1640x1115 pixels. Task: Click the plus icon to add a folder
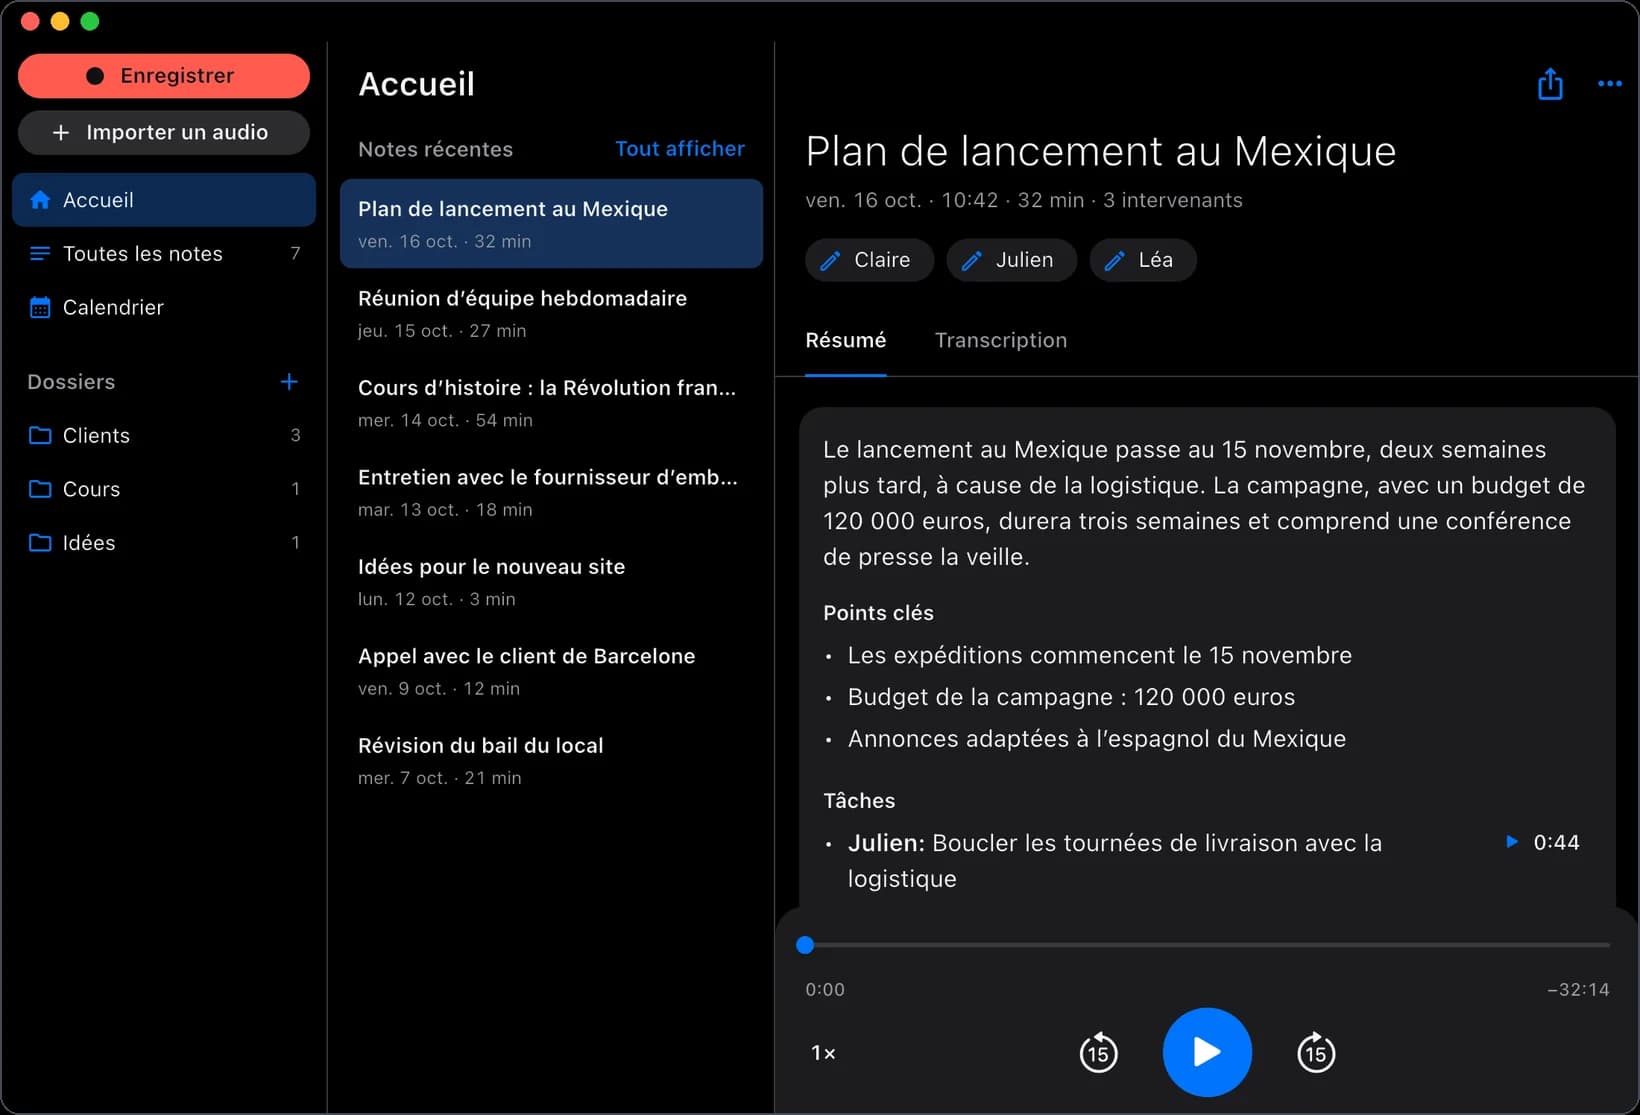click(289, 382)
